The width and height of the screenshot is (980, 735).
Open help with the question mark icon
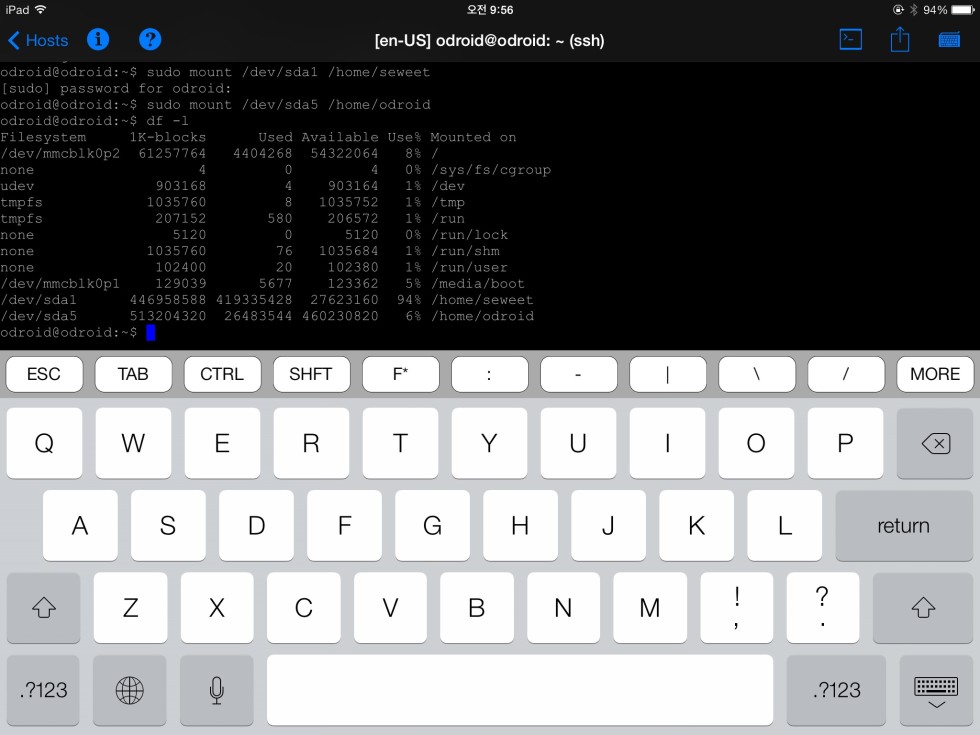(x=150, y=40)
